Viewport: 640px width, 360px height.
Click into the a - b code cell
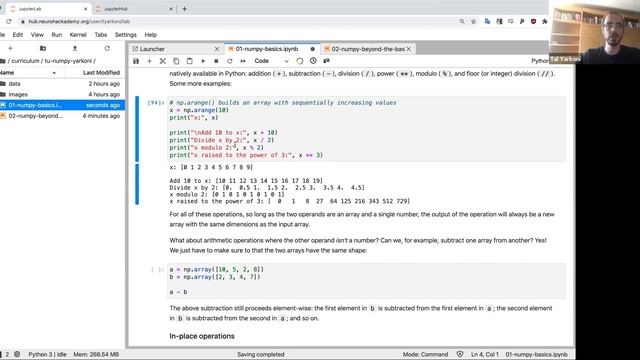[x=367, y=281]
